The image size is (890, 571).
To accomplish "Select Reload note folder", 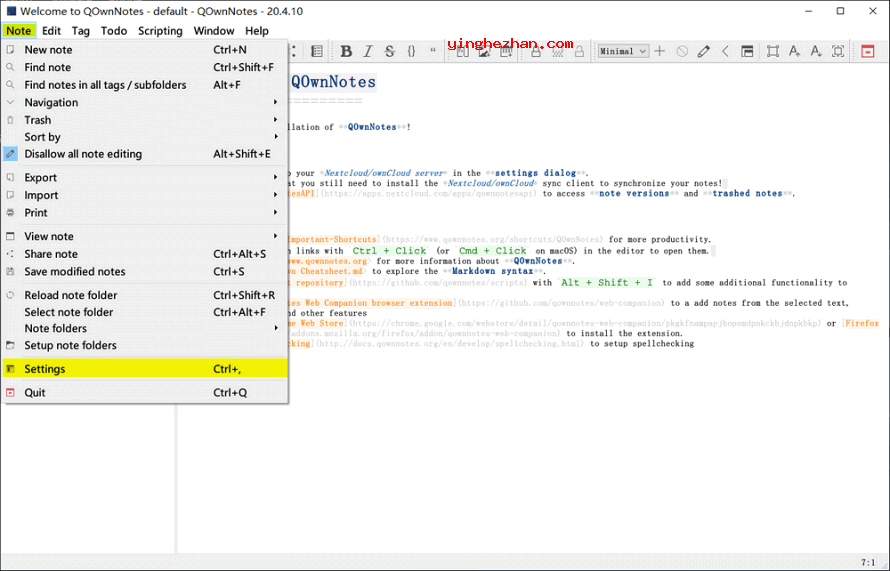I will [x=145, y=295].
